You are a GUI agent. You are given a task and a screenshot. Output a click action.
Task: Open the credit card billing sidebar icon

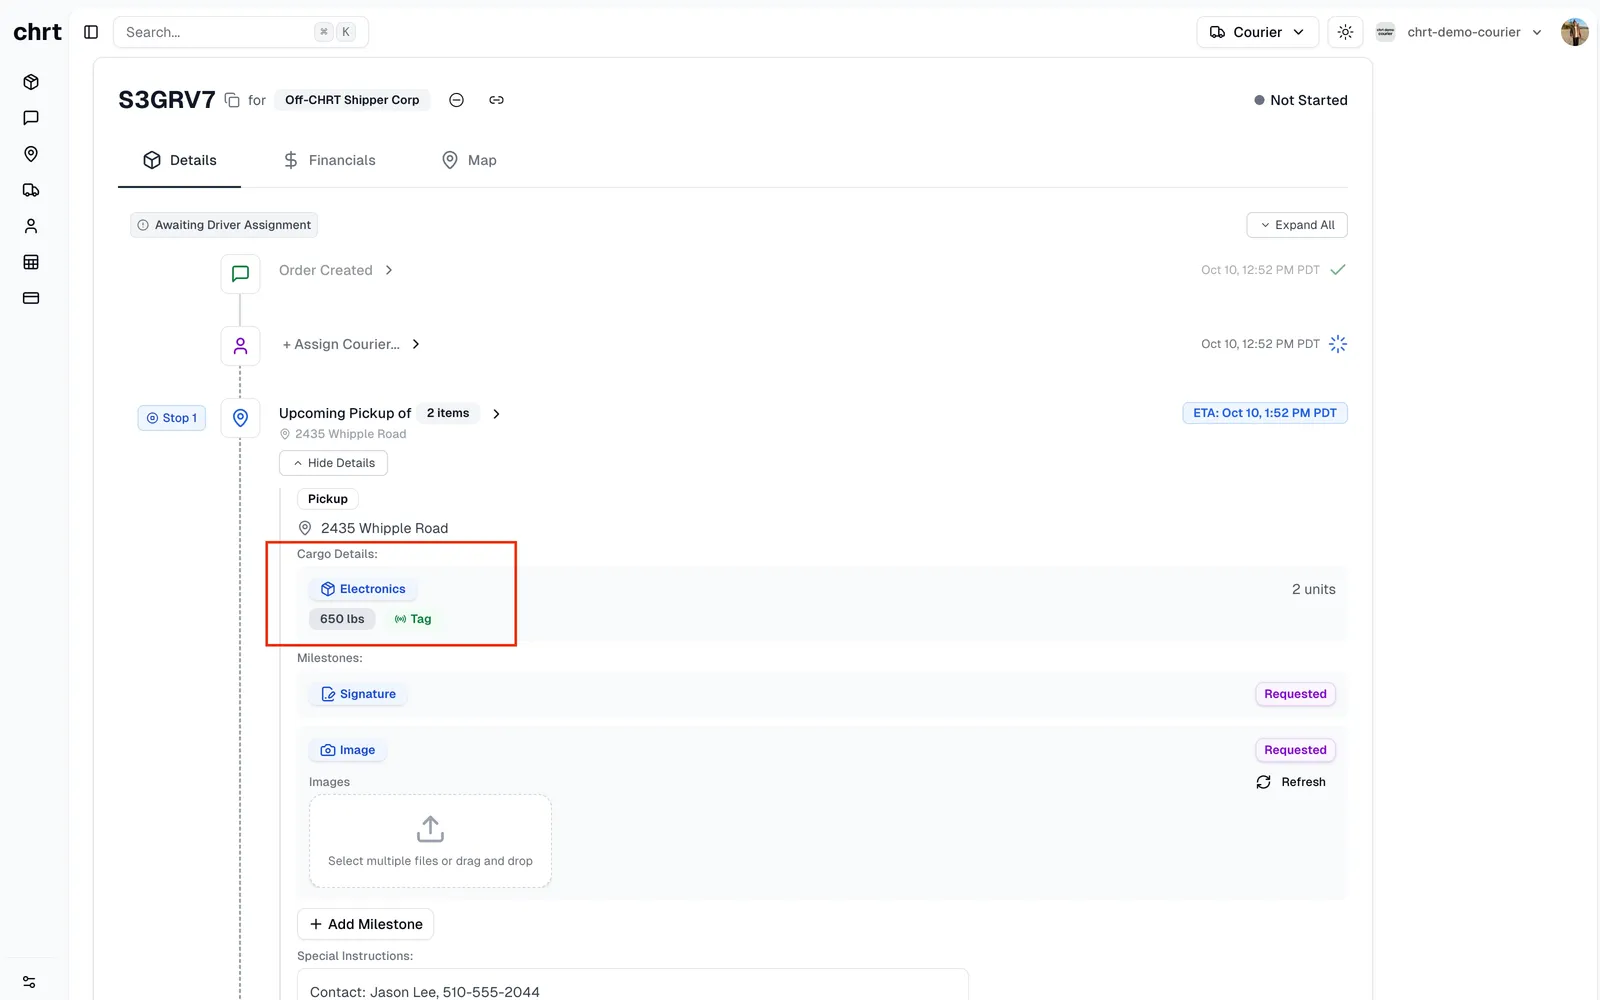click(31, 298)
